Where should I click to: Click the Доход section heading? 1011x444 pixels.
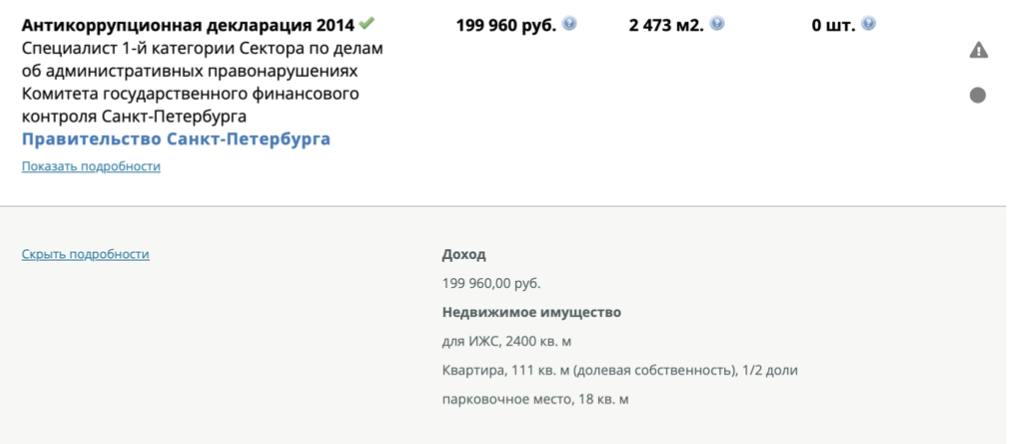coord(464,255)
